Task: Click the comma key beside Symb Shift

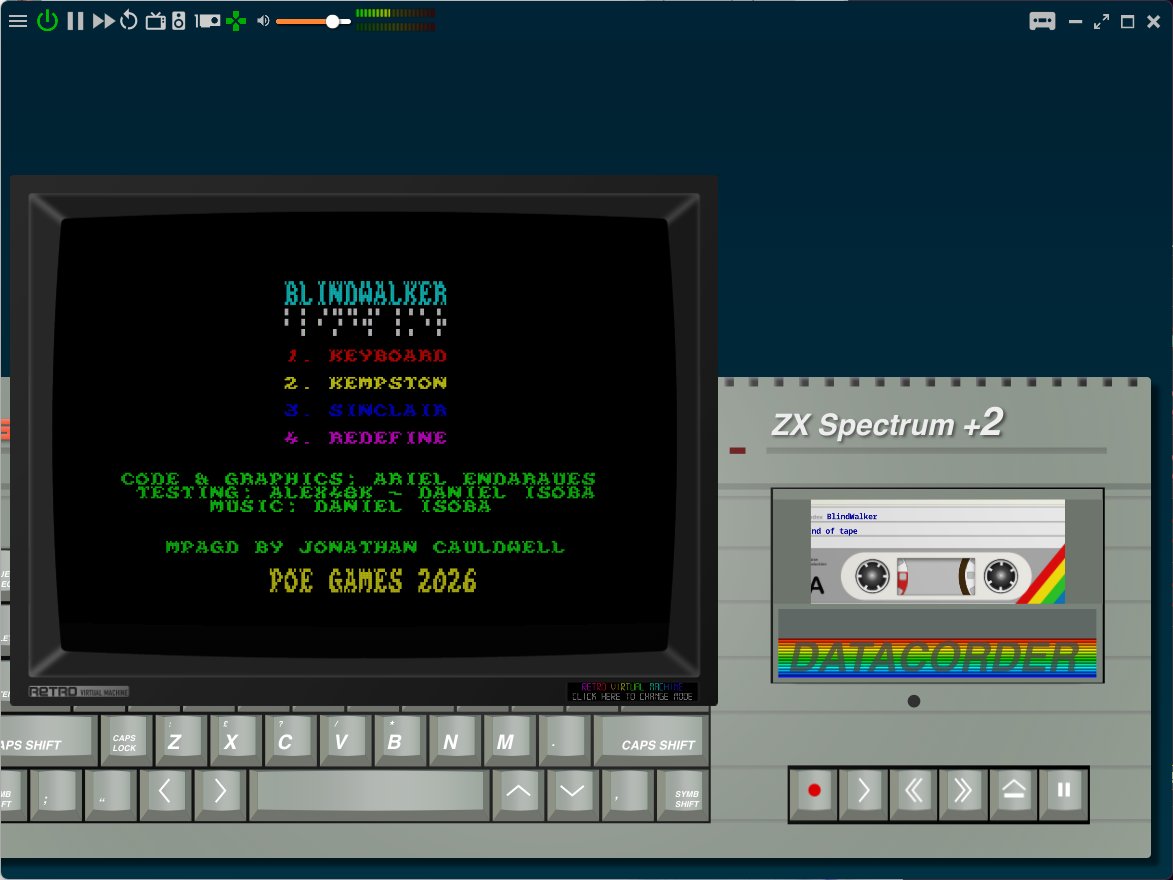Action: [x=627, y=795]
